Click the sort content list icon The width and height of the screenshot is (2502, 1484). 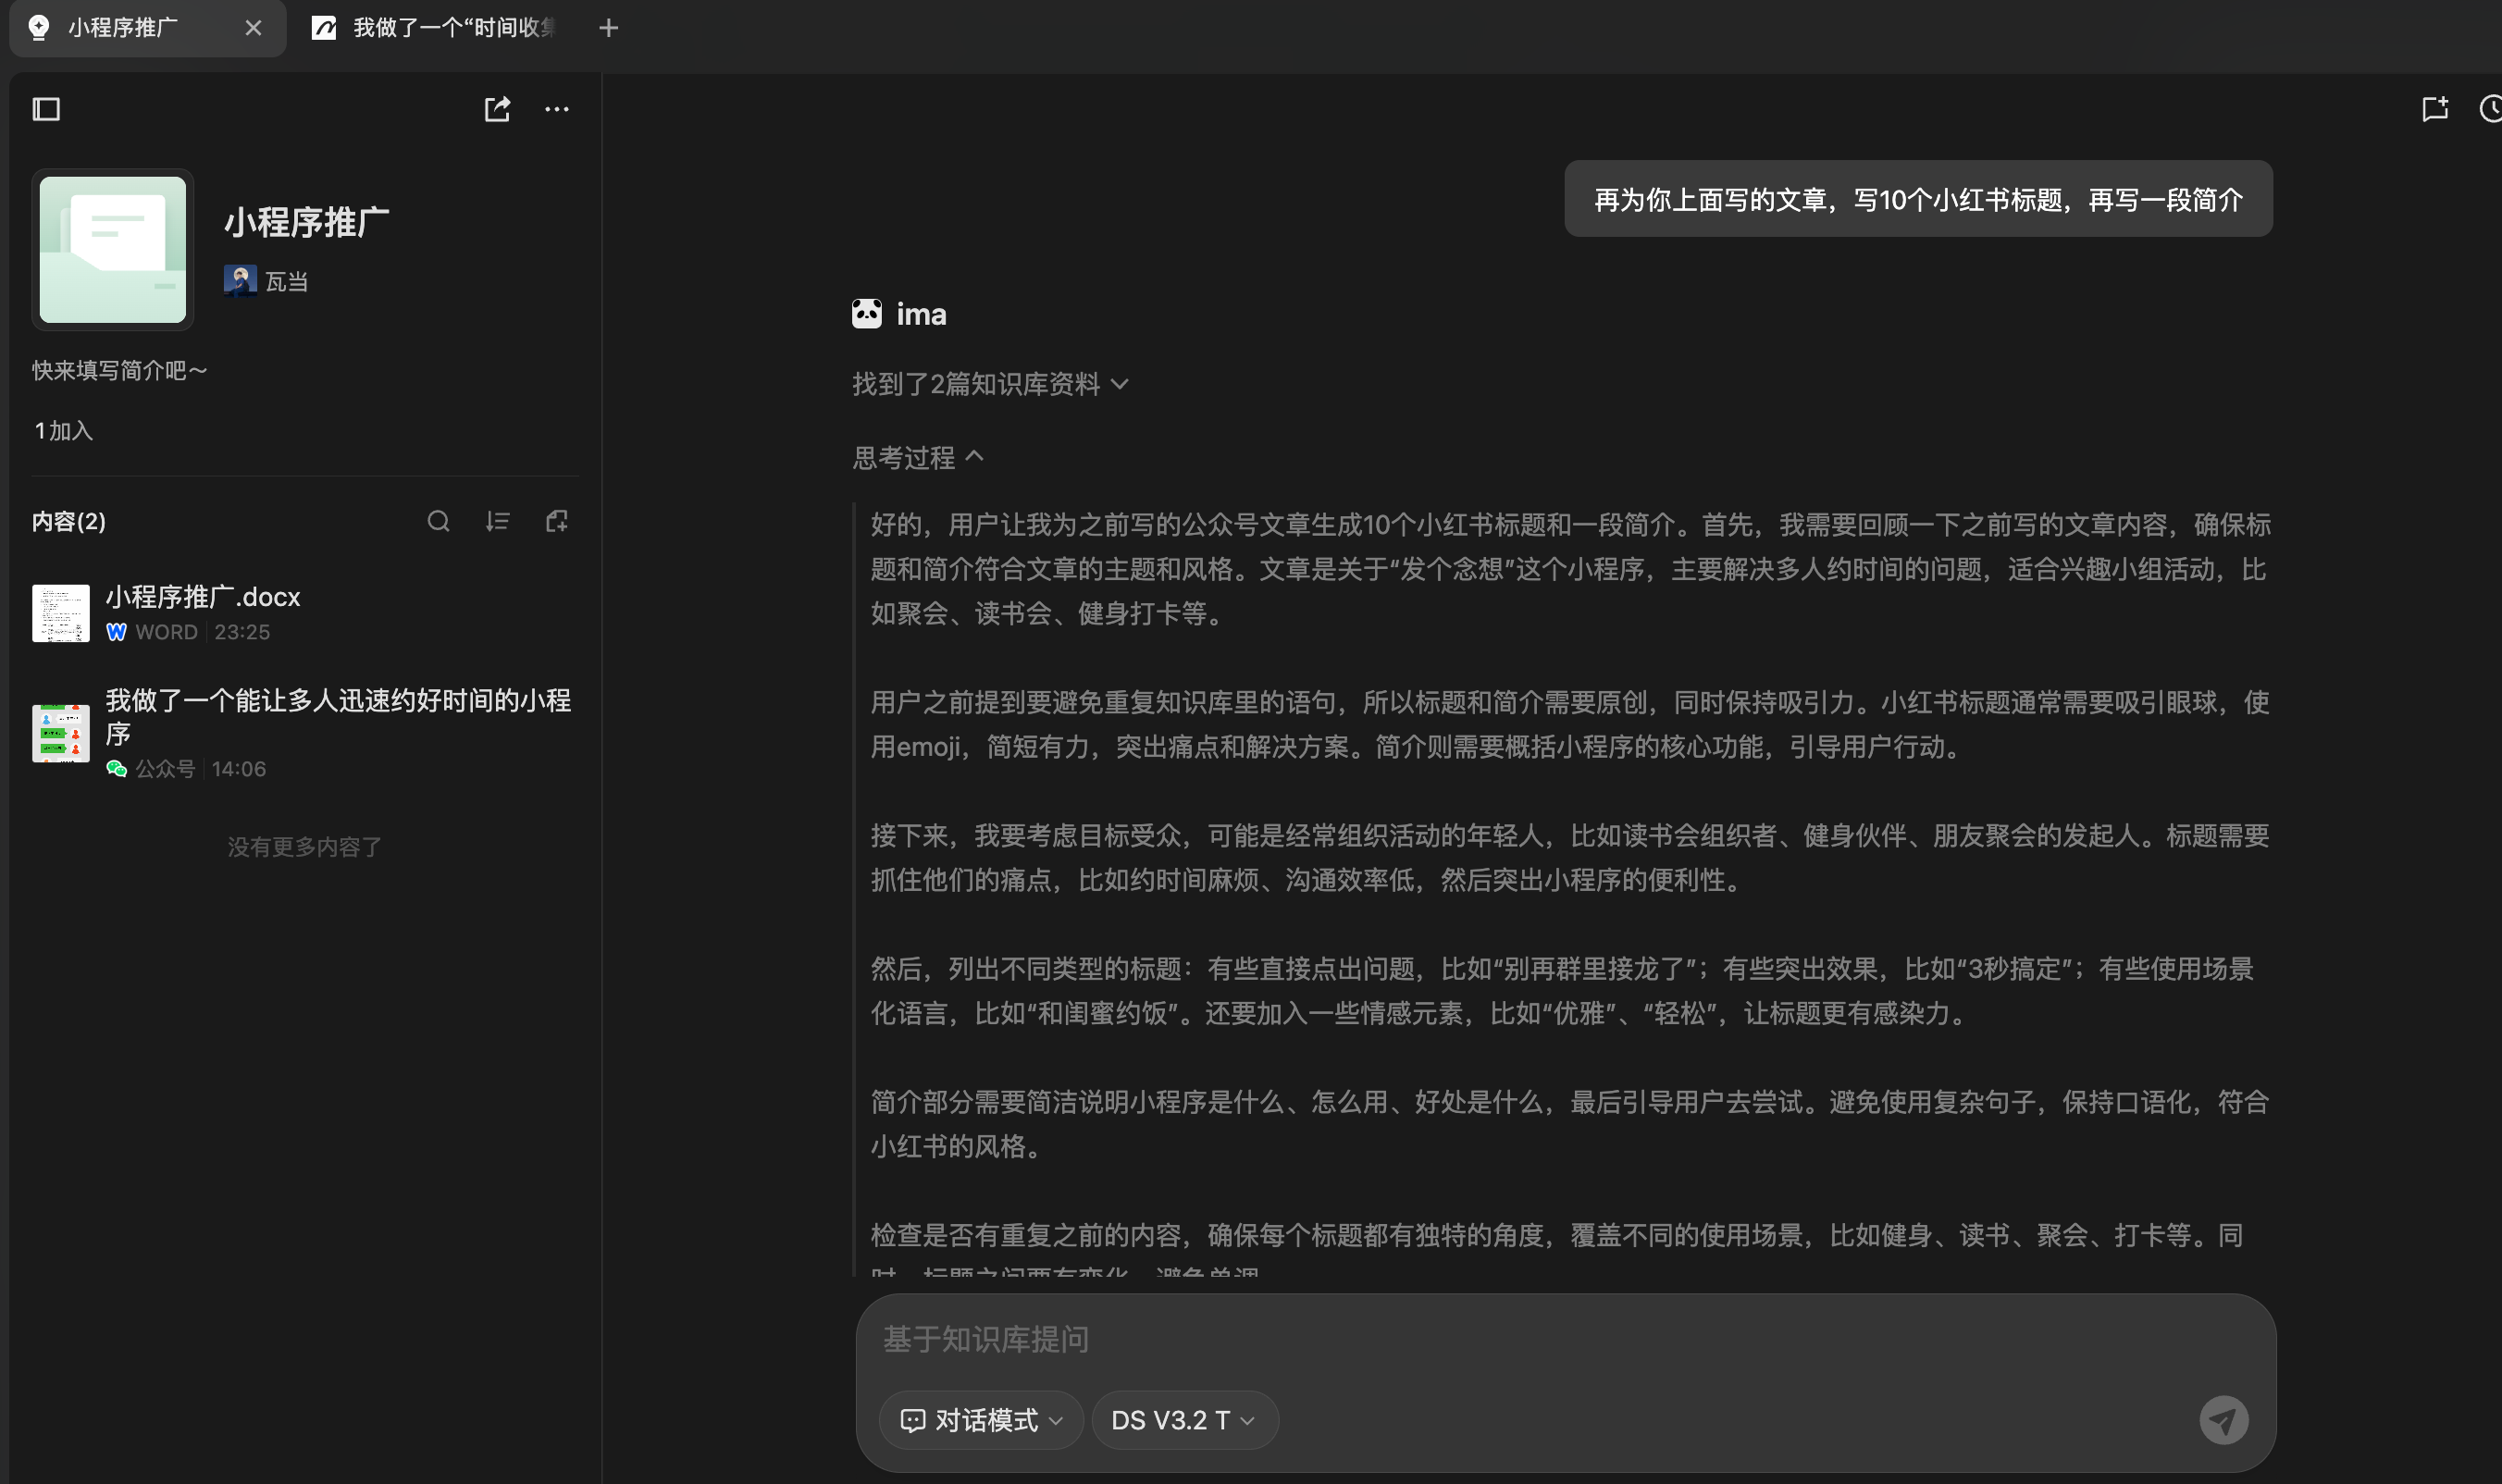[497, 521]
